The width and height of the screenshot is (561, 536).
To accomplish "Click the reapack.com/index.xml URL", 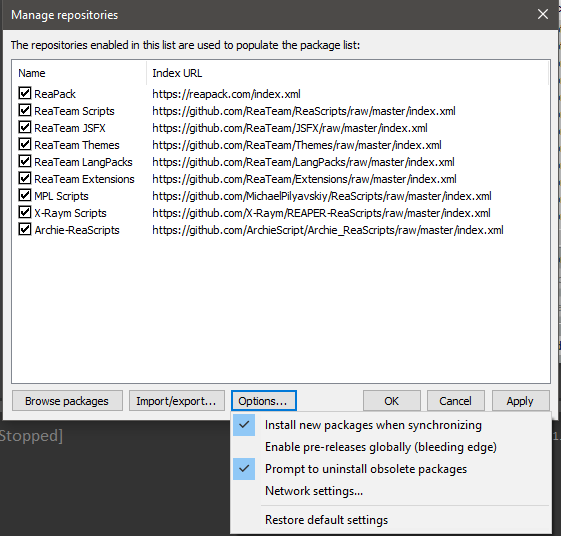I will 226,94.
